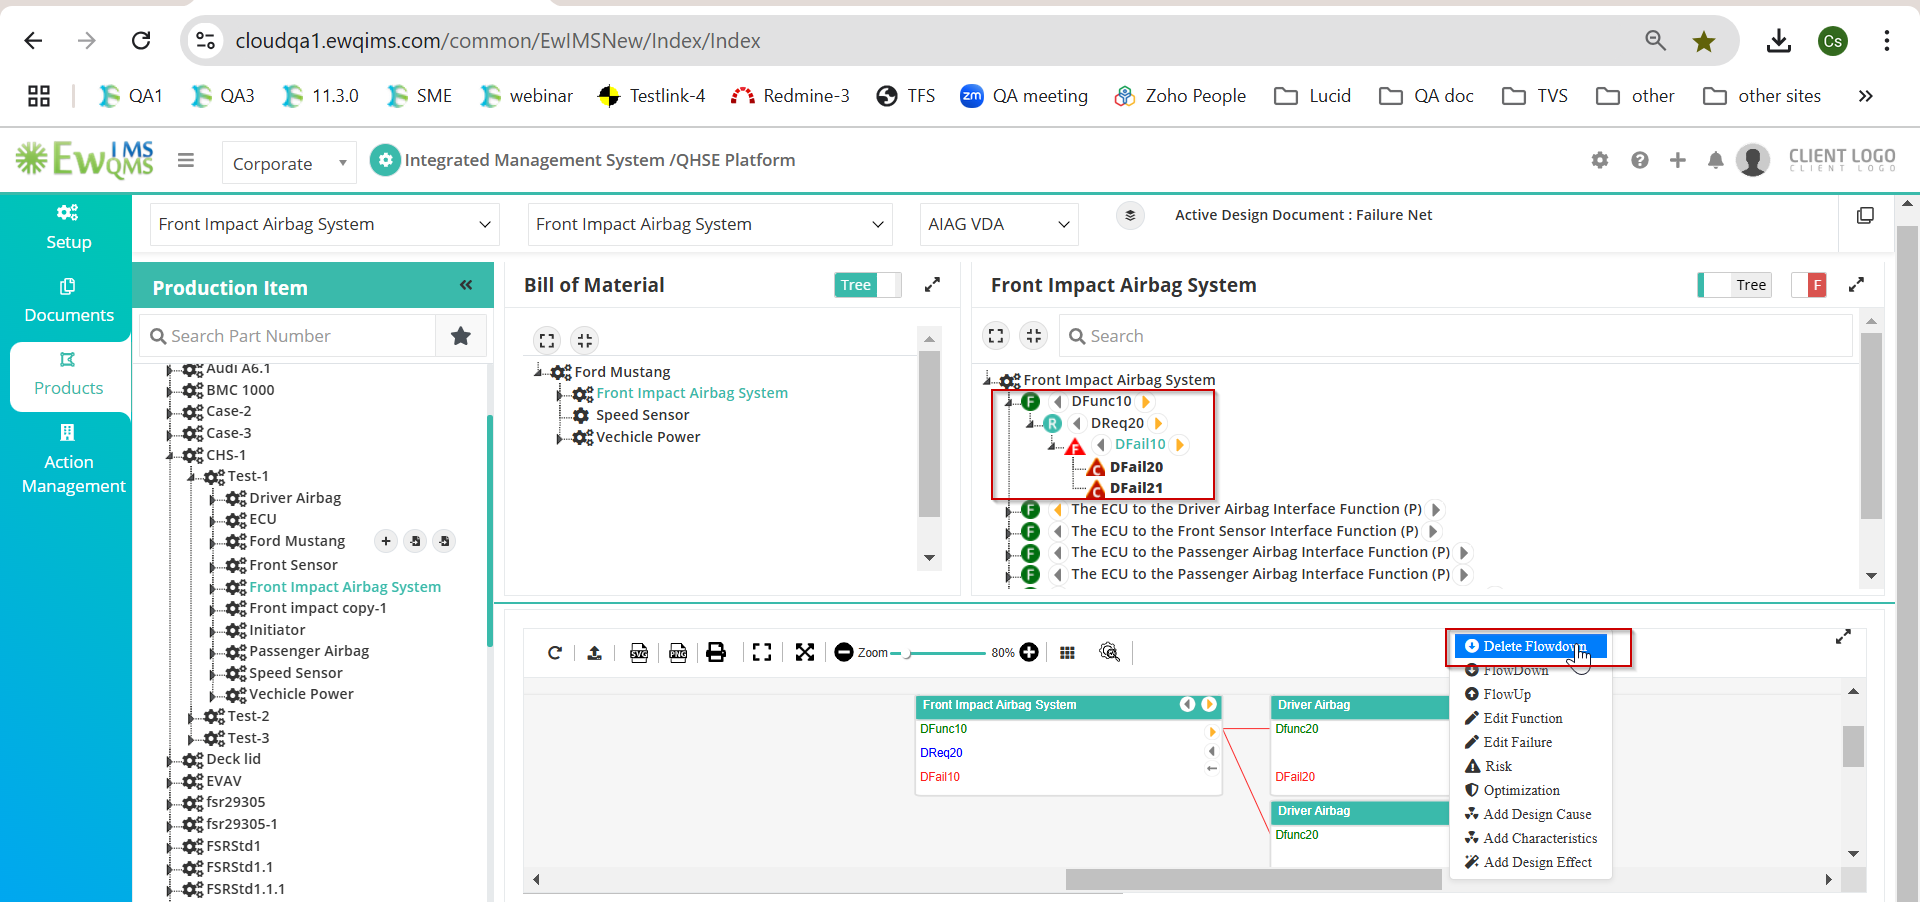1920x902 pixels.
Task: Focus the Search Part Number field
Action: point(288,336)
